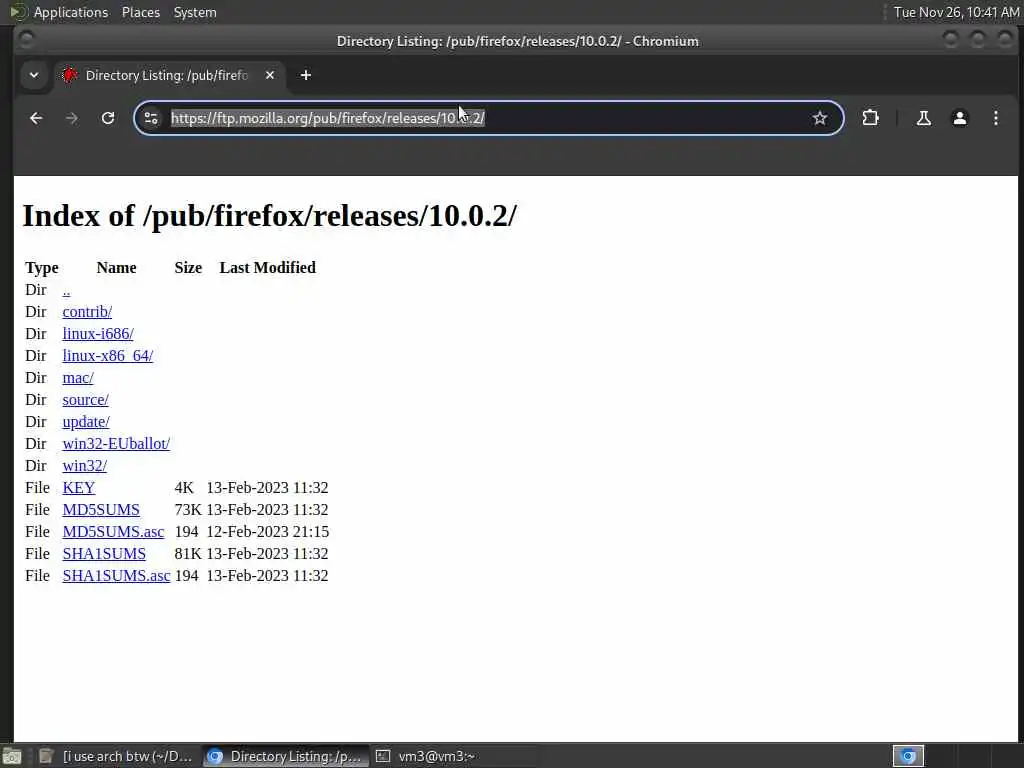1024x768 pixels.
Task: Open the SHA1SUMS.asc file link
Action: 116,576
